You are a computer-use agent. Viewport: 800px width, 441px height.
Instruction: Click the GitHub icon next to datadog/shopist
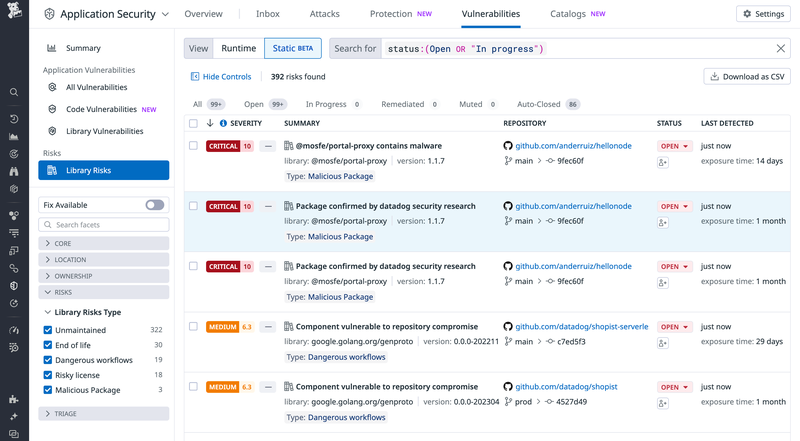pos(508,386)
